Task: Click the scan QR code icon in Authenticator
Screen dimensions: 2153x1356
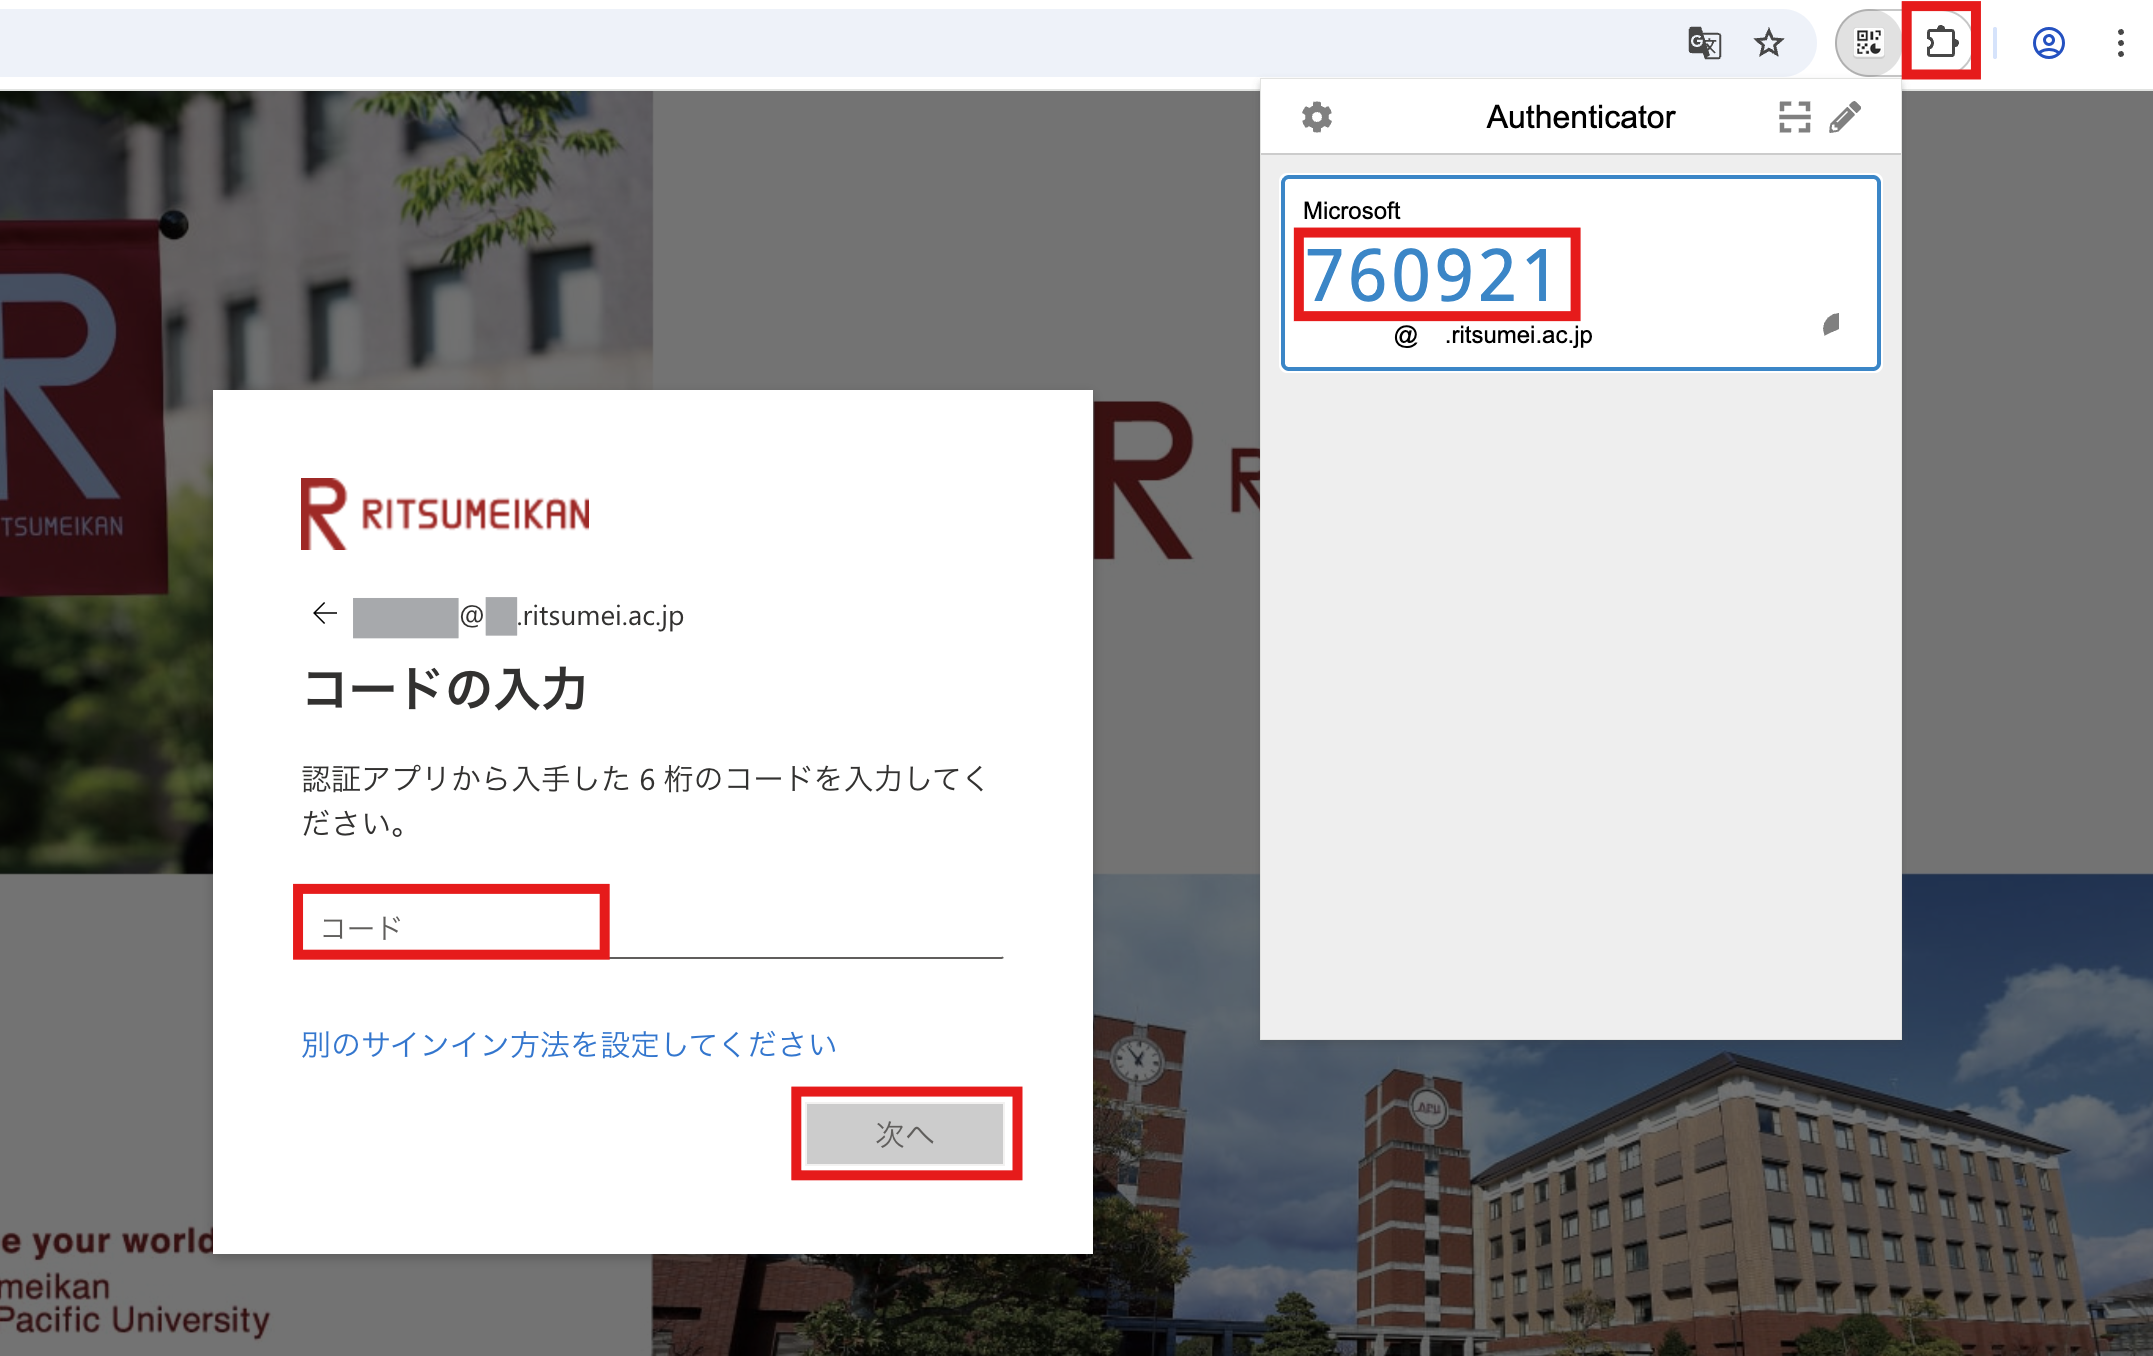Action: 1794,117
